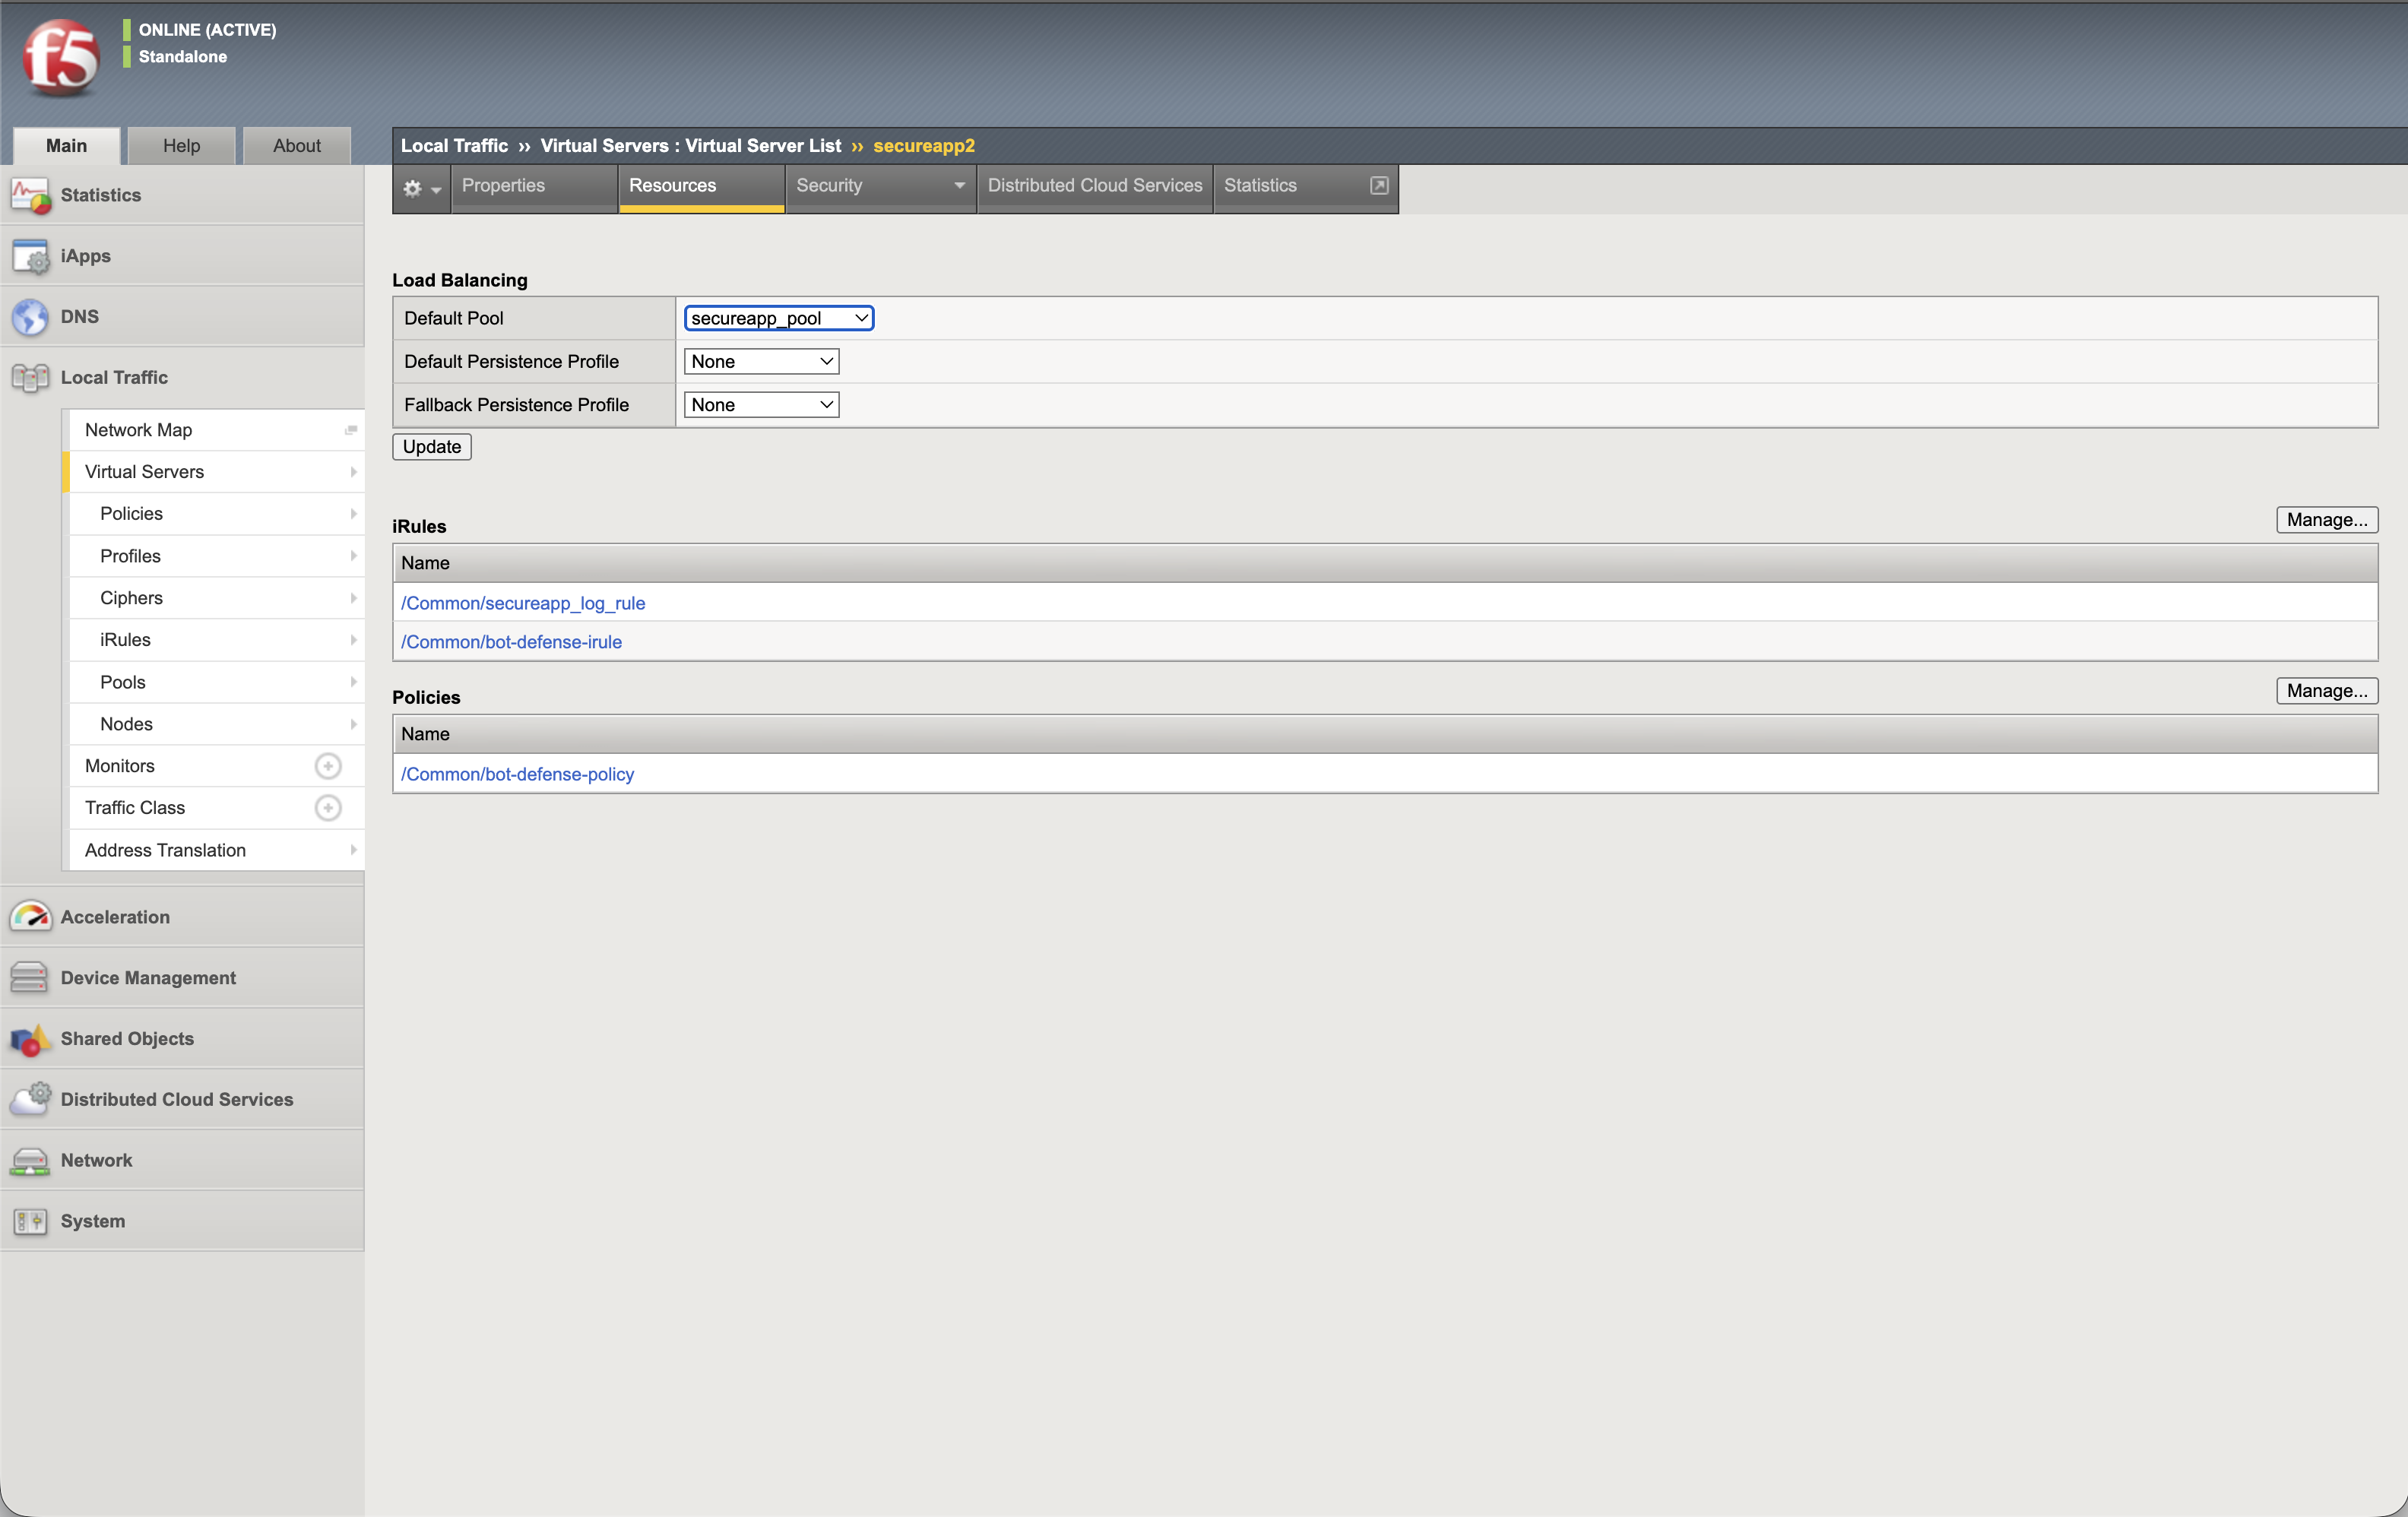Expand the Pools submenu arrow
The width and height of the screenshot is (2408, 1517).
[353, 682]
